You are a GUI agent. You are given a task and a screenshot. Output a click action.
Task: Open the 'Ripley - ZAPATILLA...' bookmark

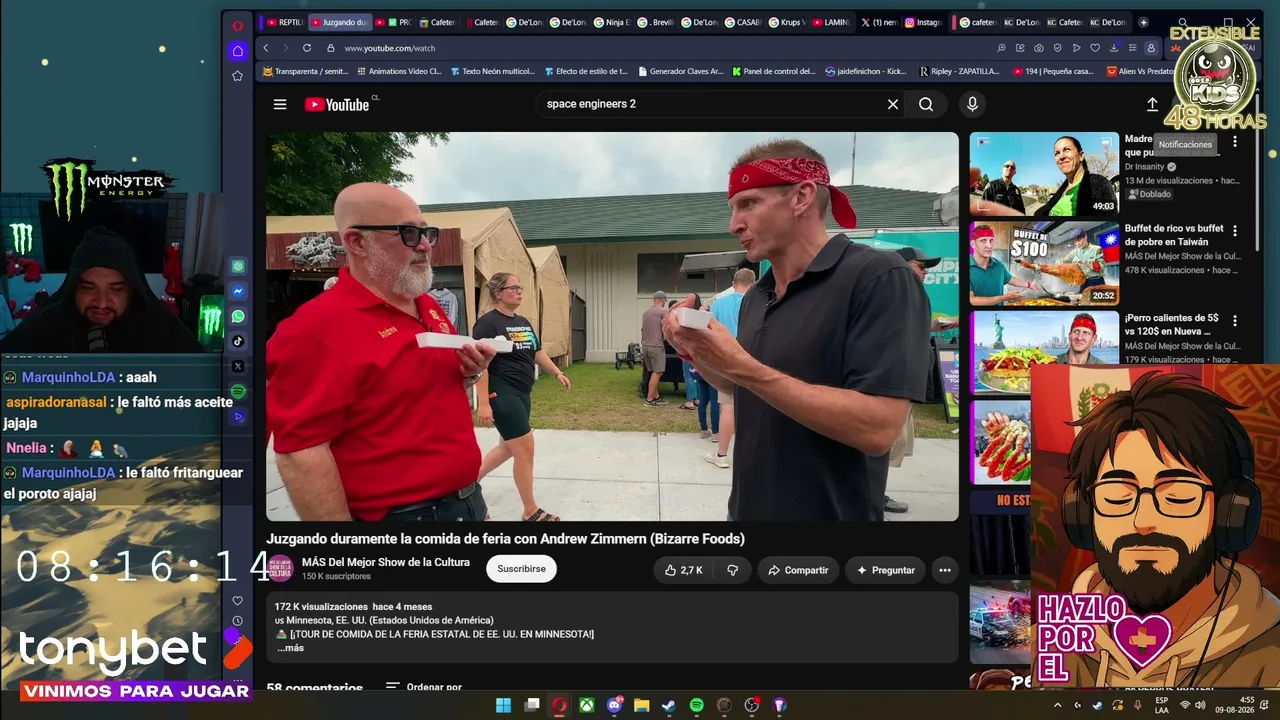(958, 72)
